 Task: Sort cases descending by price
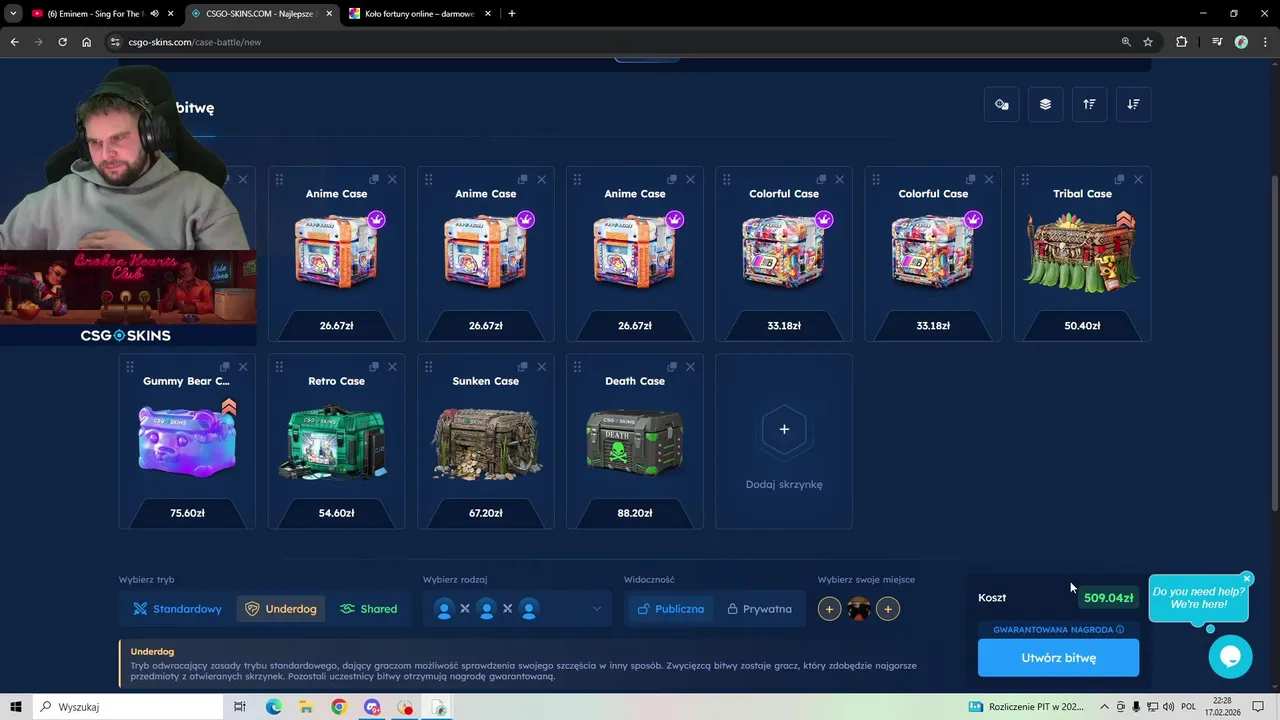(1133, 104)
